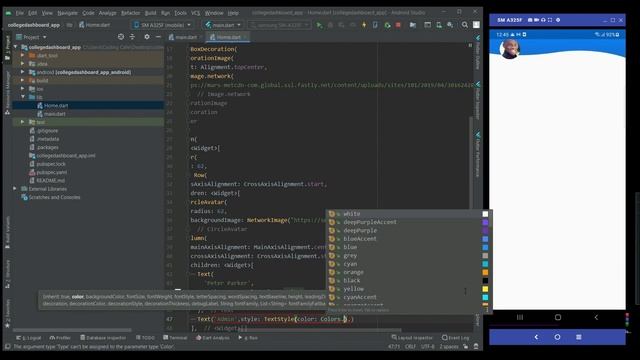Open the File menu
The height and width of the screenshot is (360, 640).
tap(20, 13)
